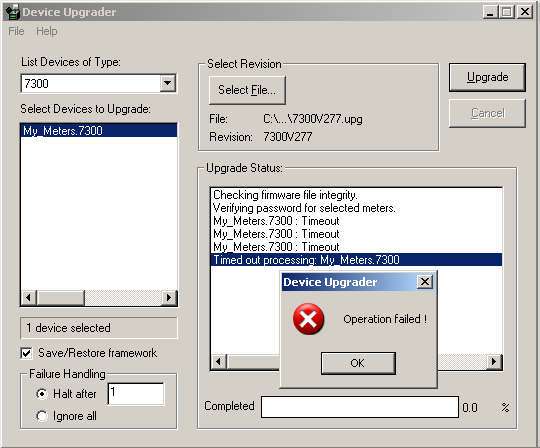
Task: Click the Device Upgrader title bar app icon
Action: (x=13, y=12)
